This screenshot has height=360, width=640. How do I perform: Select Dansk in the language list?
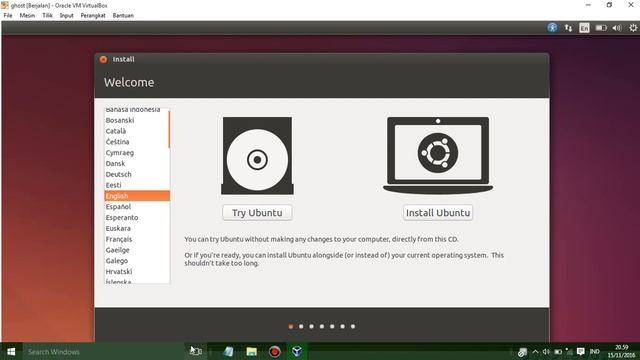point(137,164)
